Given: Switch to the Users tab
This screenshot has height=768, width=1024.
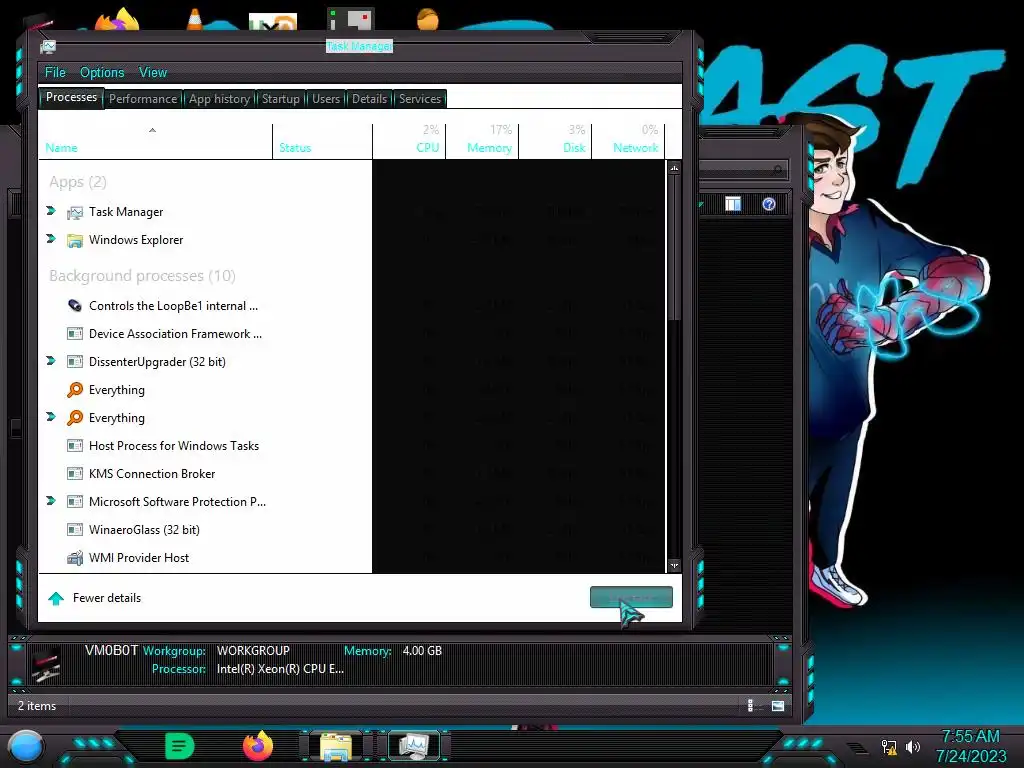Looking at the screenshot, I should (x=326, y=99).
